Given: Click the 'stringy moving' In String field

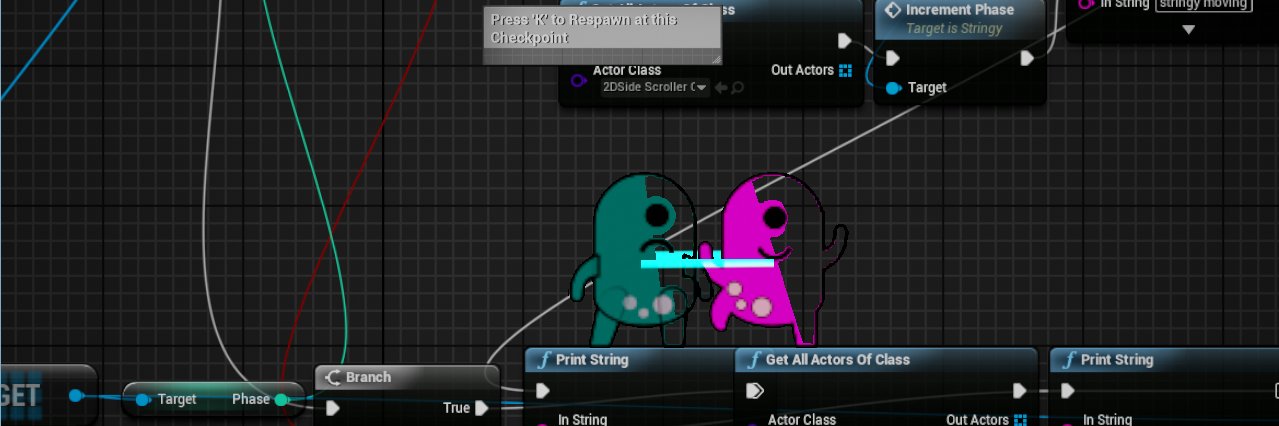Looking at the screenshot, I should pos(1204,4).
